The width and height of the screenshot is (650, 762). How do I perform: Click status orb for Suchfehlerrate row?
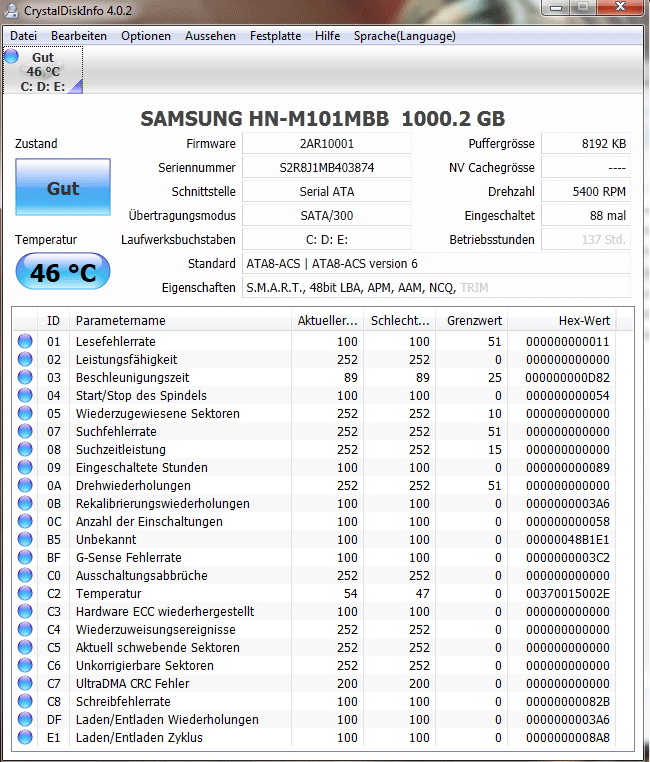[x=25, y=431]
